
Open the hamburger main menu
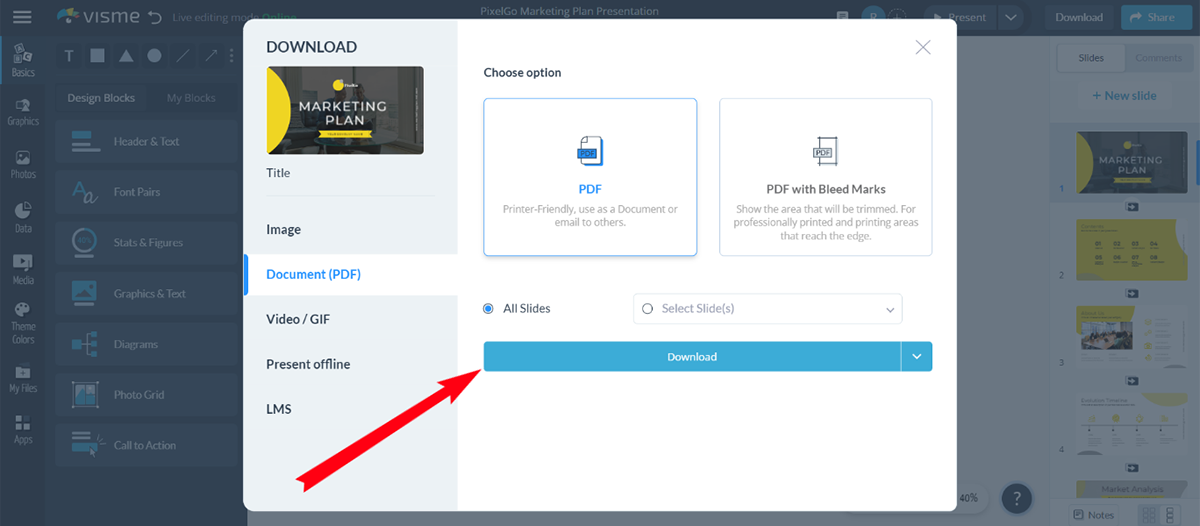point(22,17)
